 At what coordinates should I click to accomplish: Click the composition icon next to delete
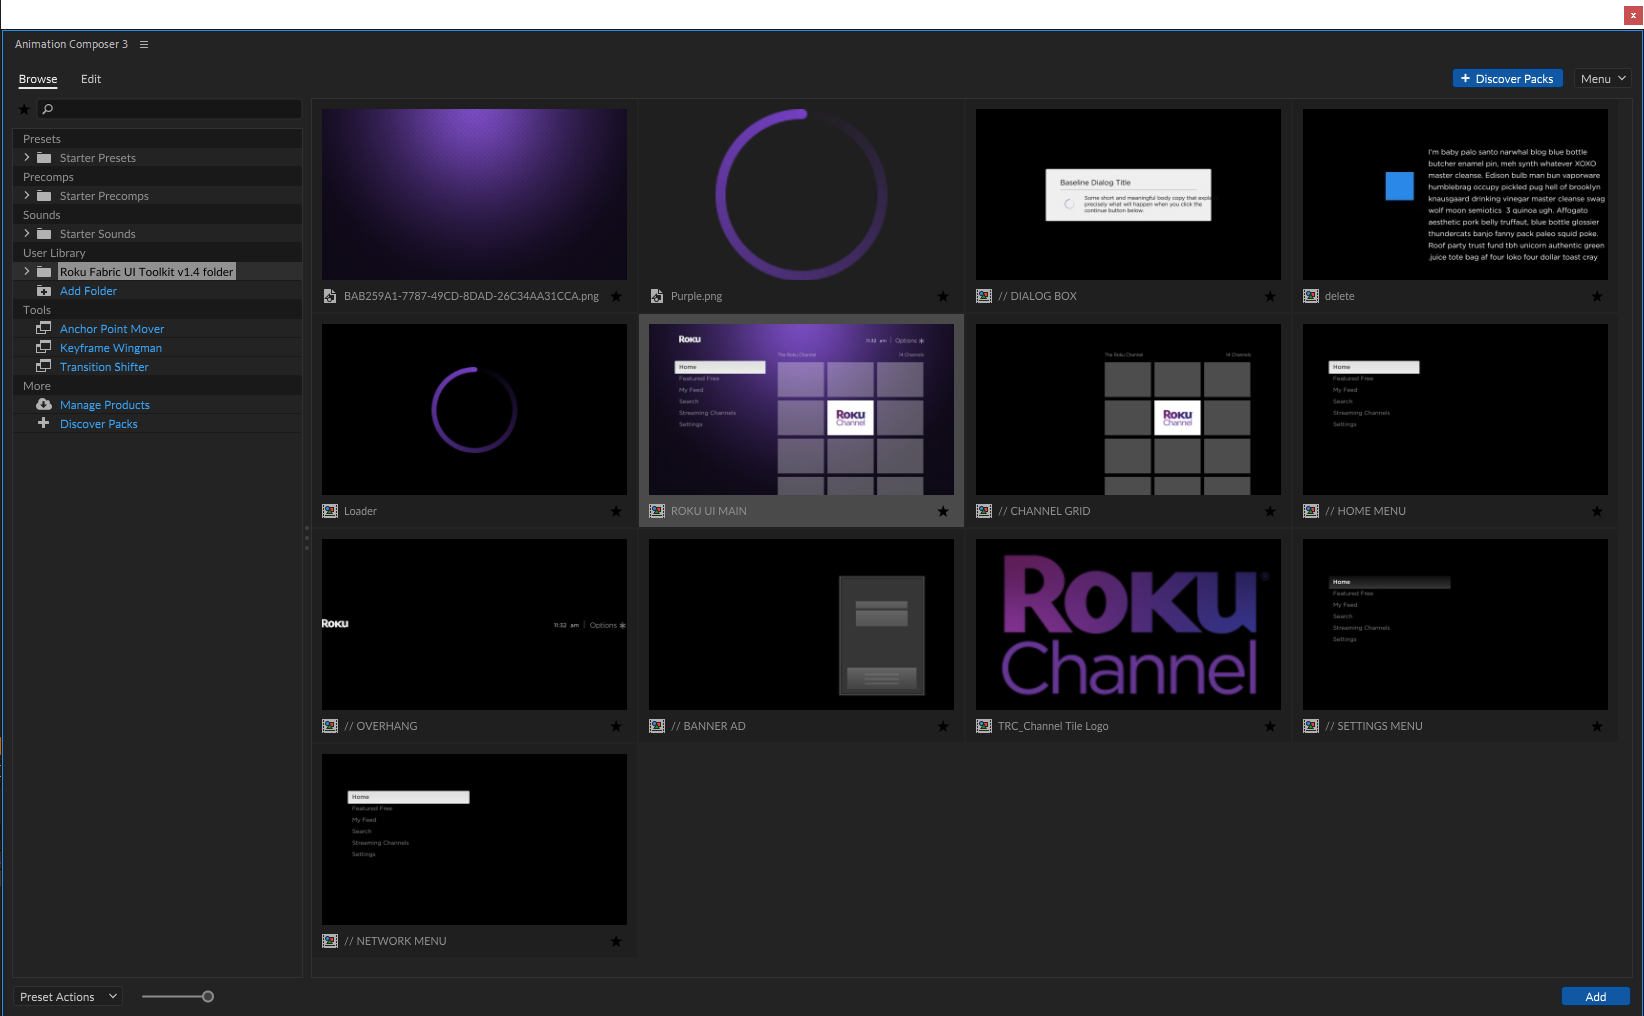(1311, 296)
